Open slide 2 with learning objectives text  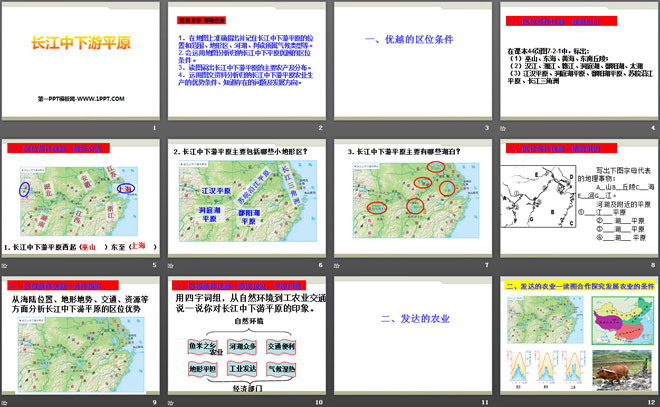pyautogui.click(x=245, y=68)
